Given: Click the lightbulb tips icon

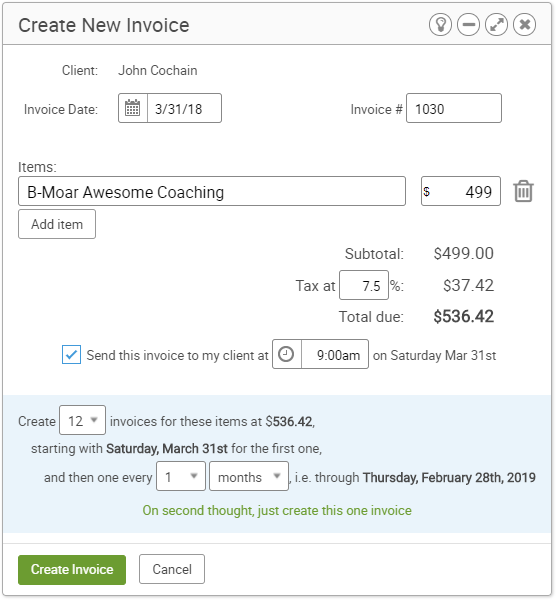Looking at the screenshot, I should [440, 25].
